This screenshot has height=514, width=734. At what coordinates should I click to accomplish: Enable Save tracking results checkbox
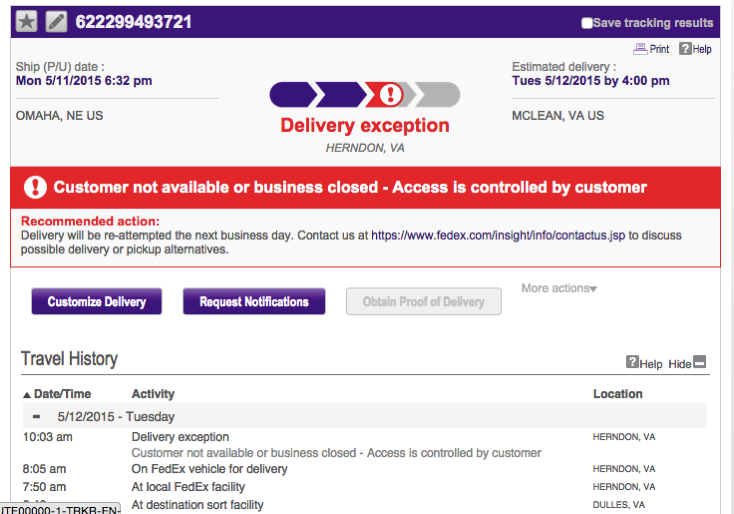pyautogui.click(x=587, y=23)
